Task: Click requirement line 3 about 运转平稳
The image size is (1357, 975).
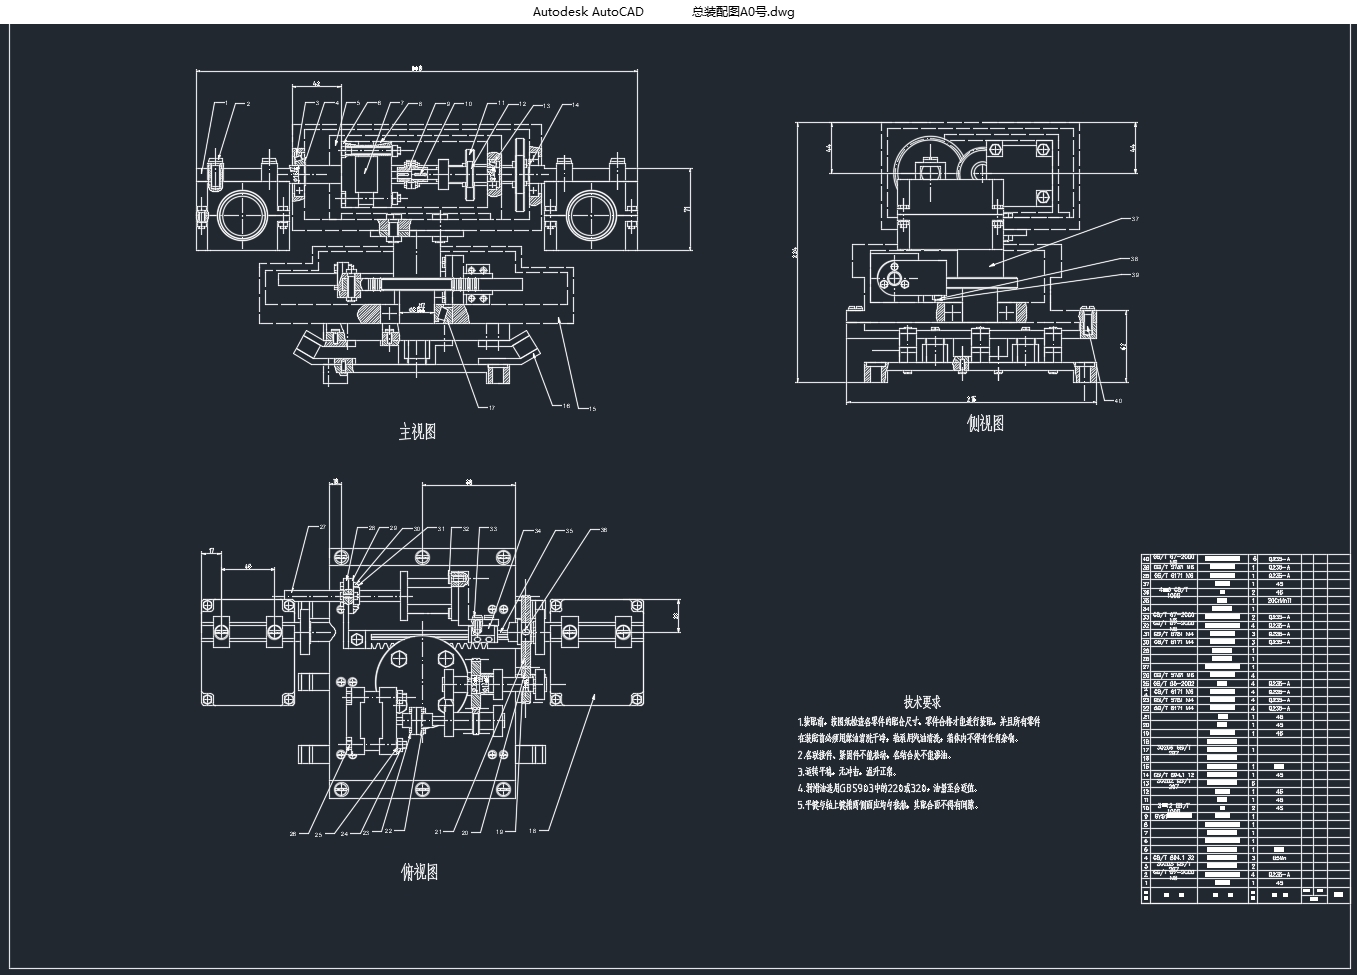Action: point(847,772)
